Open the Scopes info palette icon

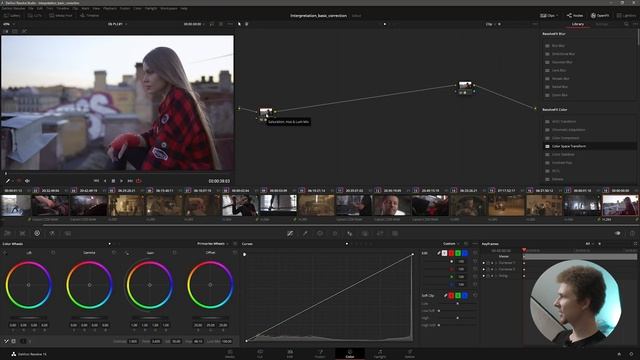pyautogui.click(x=632, y=233)
